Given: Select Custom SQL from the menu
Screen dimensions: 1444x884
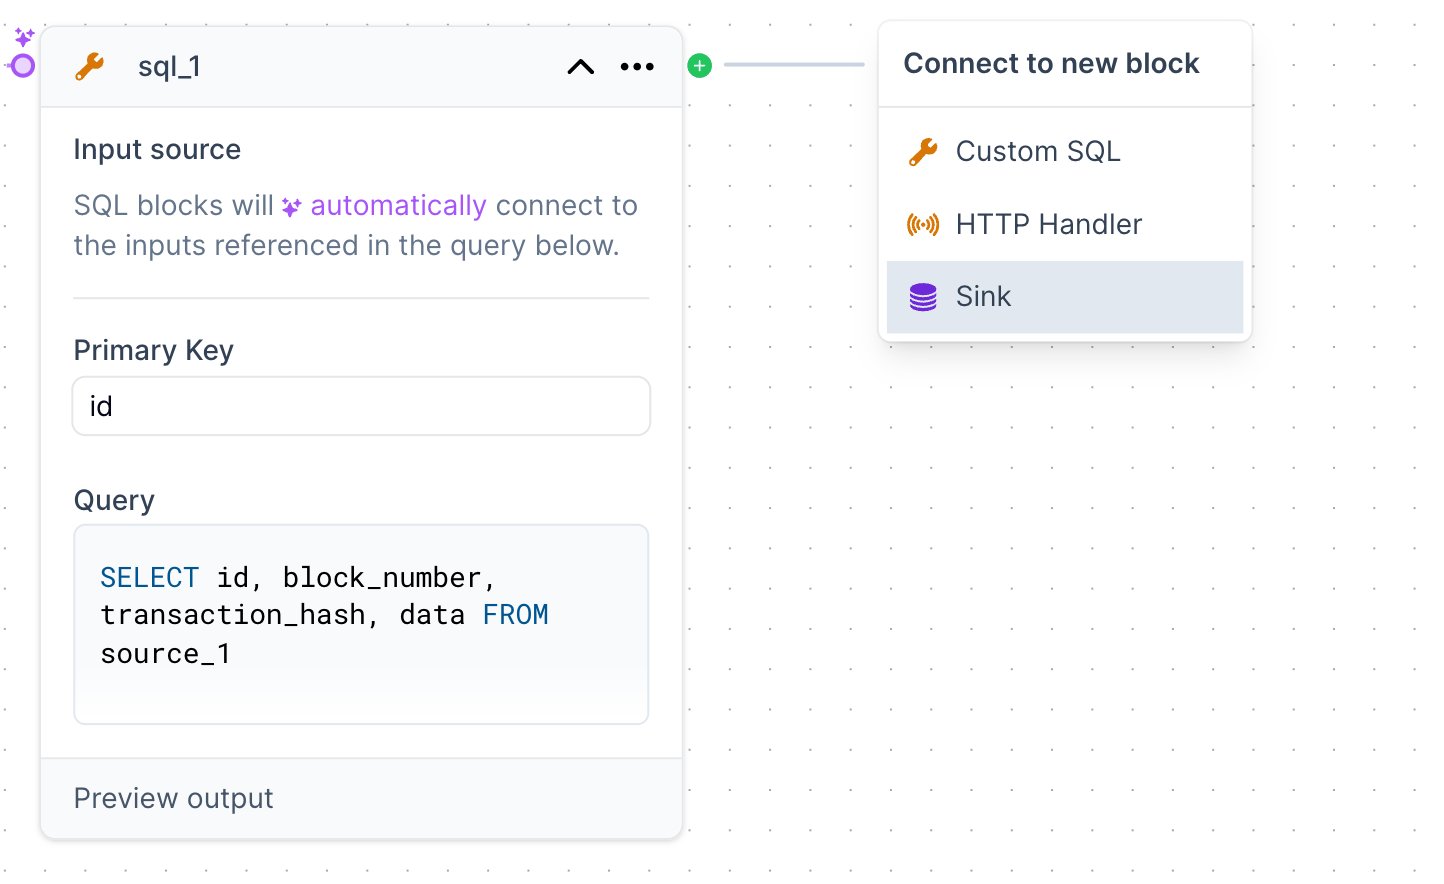Looking at the screenshot, I should coord(1038,152).
